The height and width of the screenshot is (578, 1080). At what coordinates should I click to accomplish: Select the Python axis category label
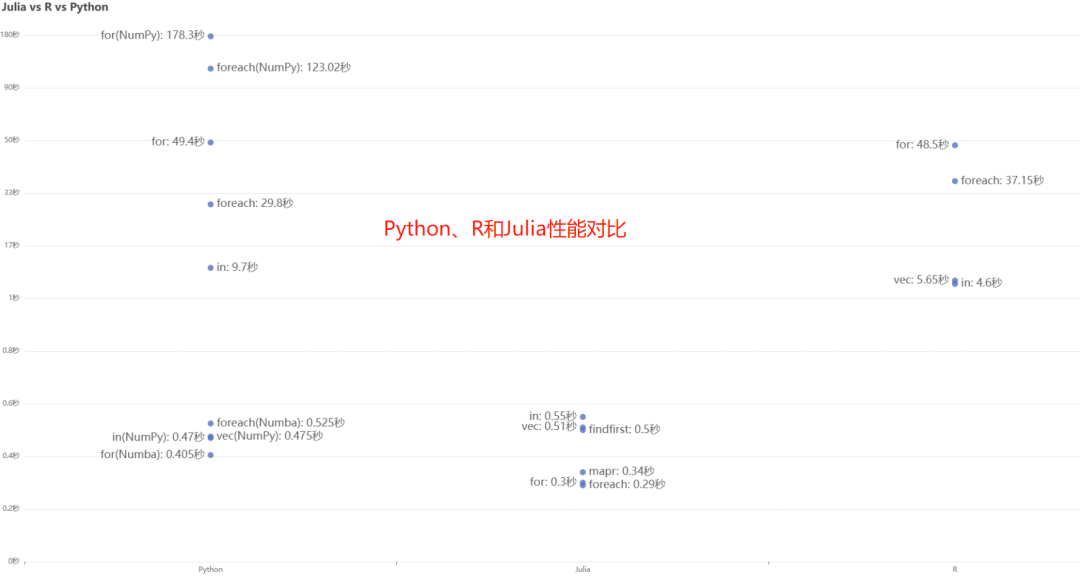click(210, 568)
